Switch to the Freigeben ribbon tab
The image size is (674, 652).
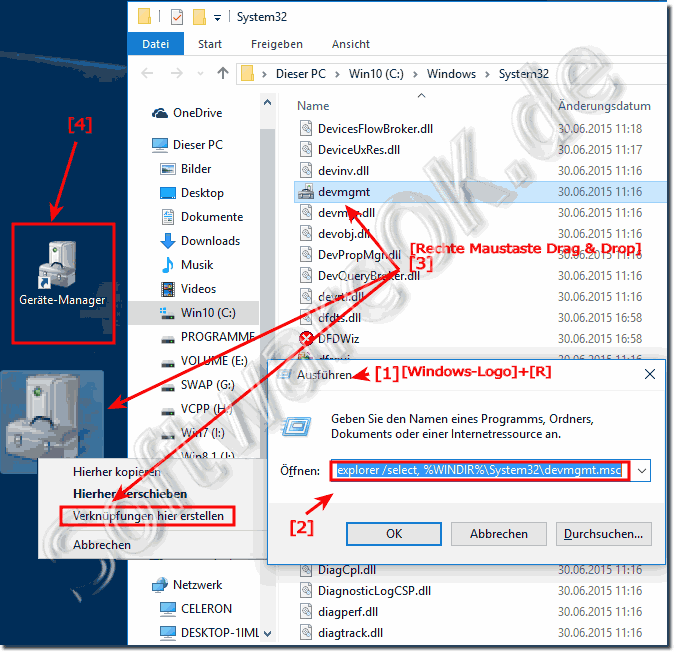[277, 44]
